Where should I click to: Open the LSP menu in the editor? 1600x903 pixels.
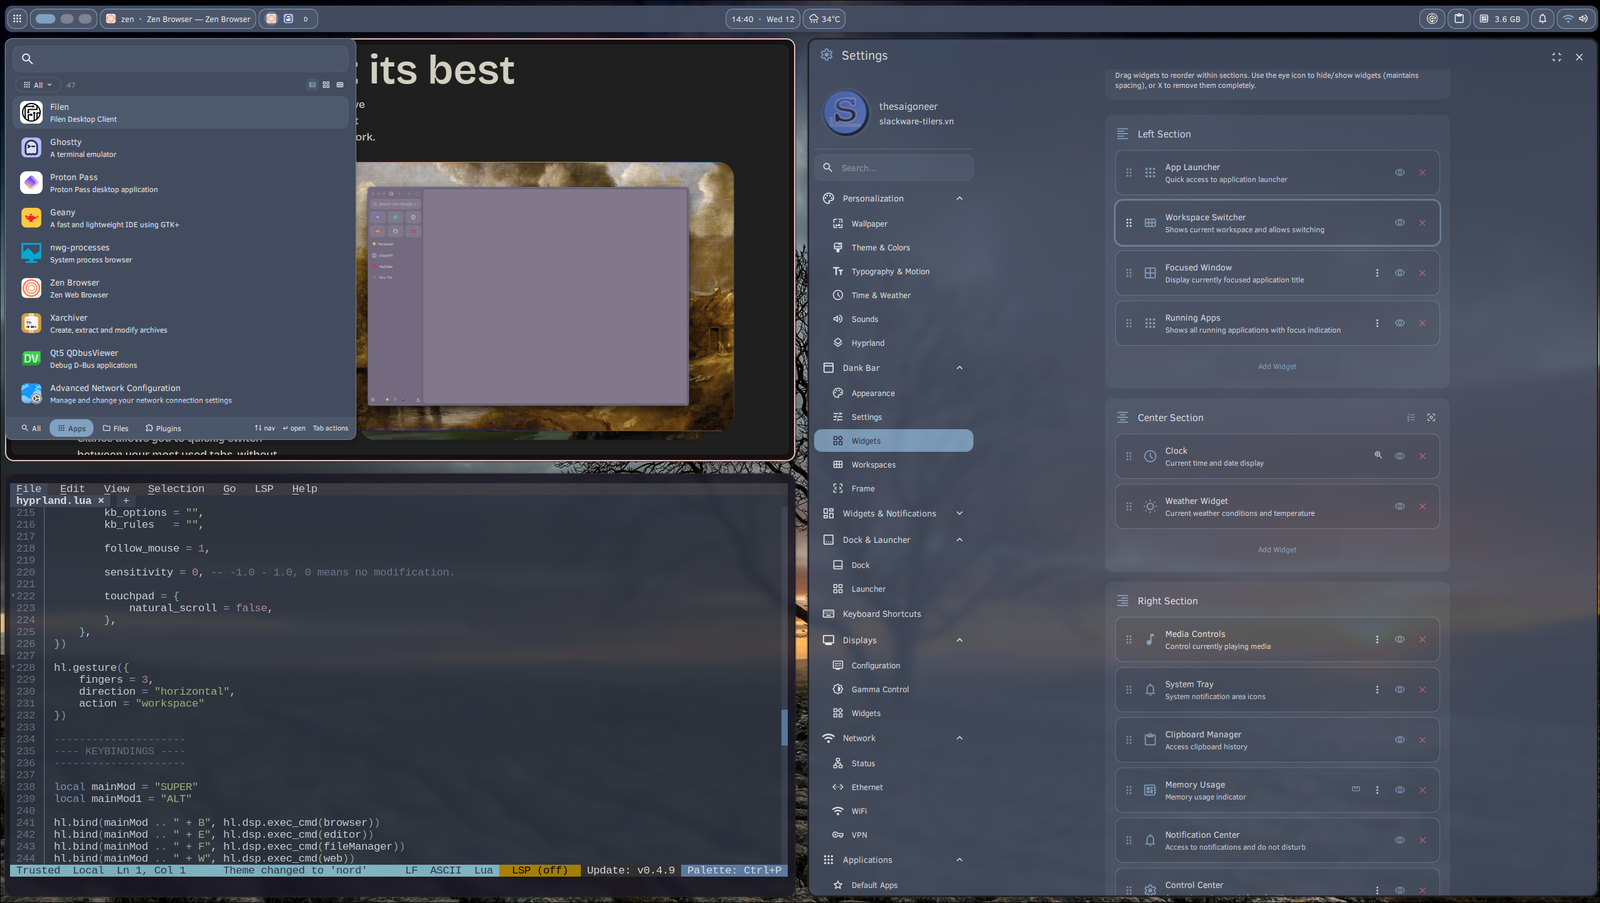264,489
